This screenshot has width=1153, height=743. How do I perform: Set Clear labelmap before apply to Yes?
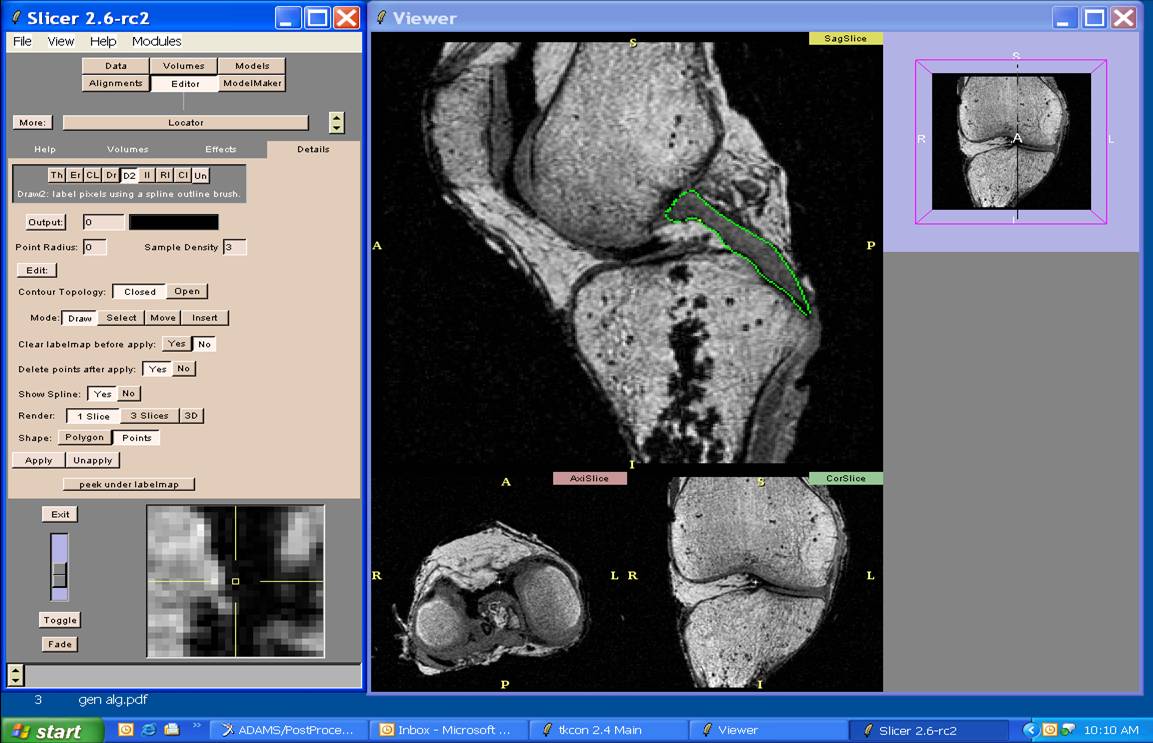point(177,344)
